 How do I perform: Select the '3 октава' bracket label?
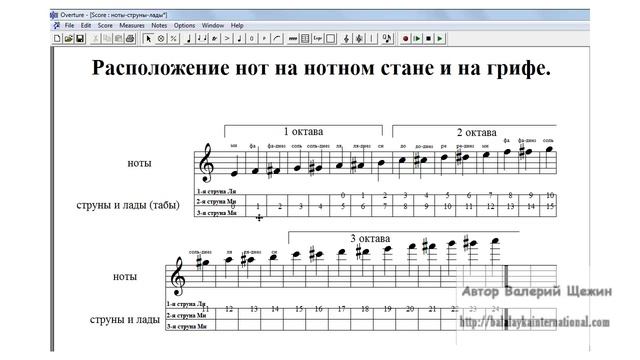[x=370, y=238]
